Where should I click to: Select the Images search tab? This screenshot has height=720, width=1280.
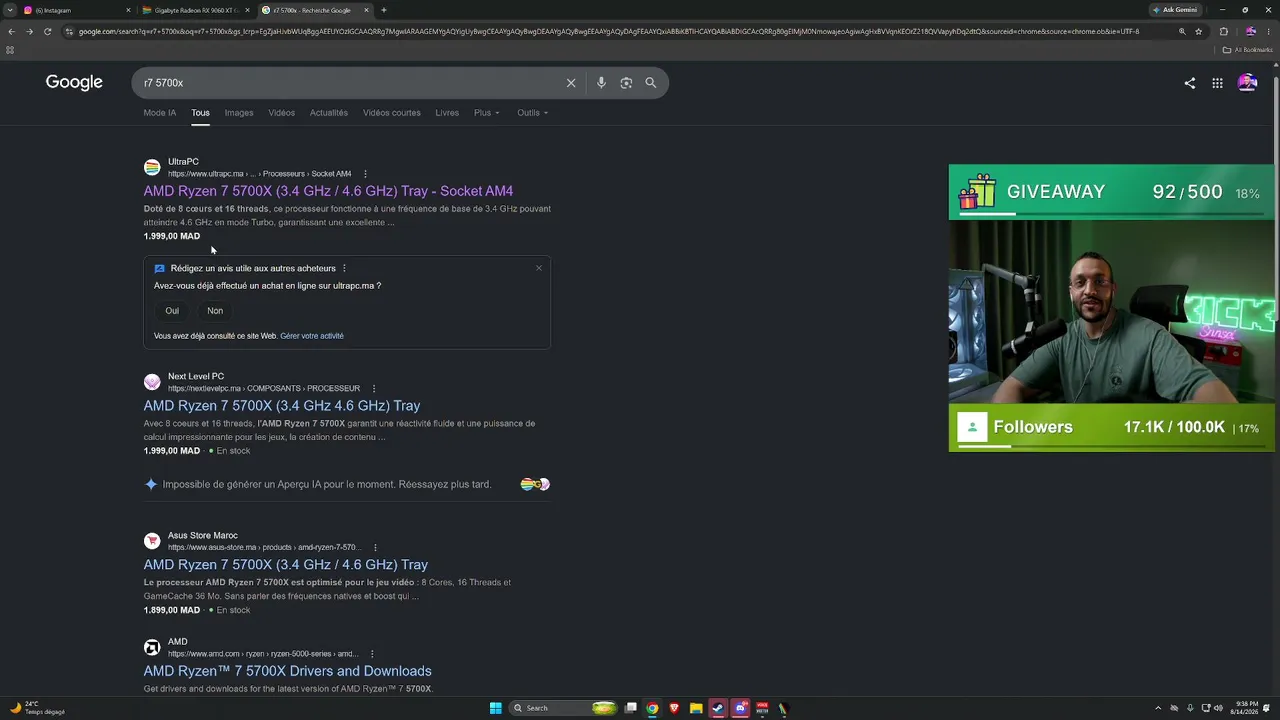239,113
